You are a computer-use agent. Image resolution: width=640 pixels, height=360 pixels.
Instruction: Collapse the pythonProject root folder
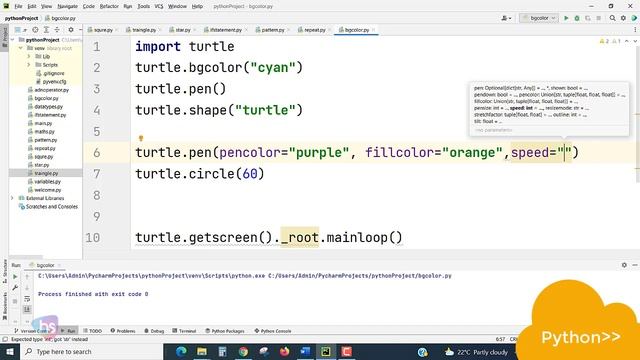(13, 40)
